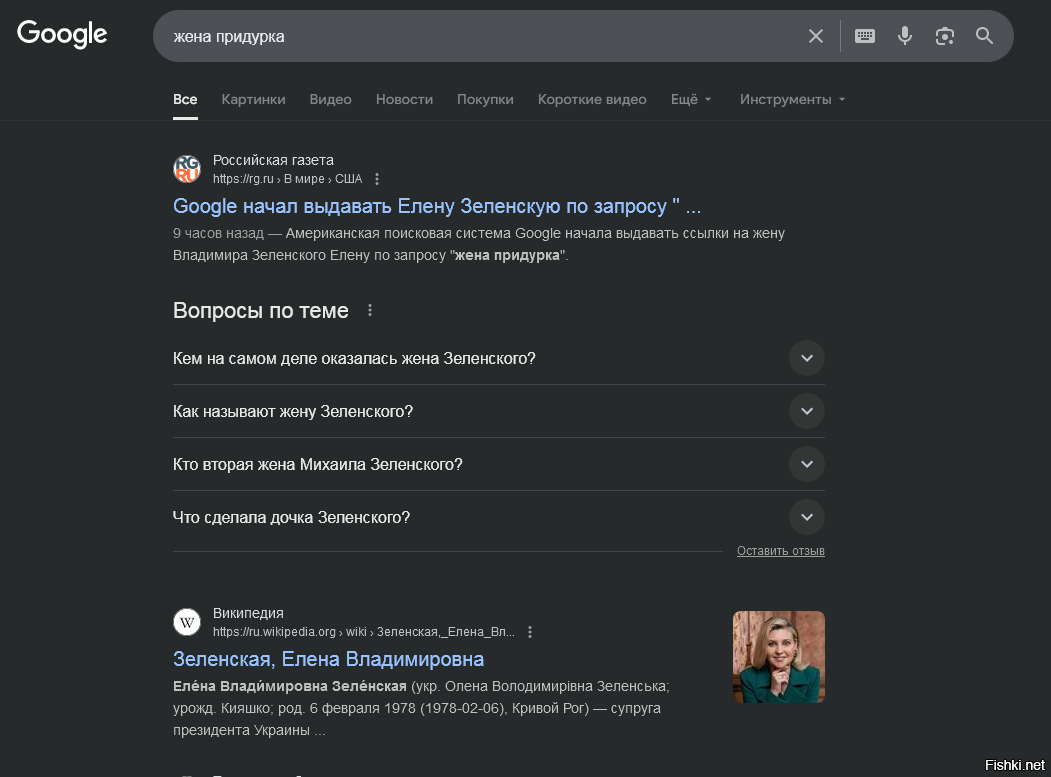Switch to the Картинки tab
Image resolution: width=1051 pixels, height=777 pixels.
click(253, 99)
